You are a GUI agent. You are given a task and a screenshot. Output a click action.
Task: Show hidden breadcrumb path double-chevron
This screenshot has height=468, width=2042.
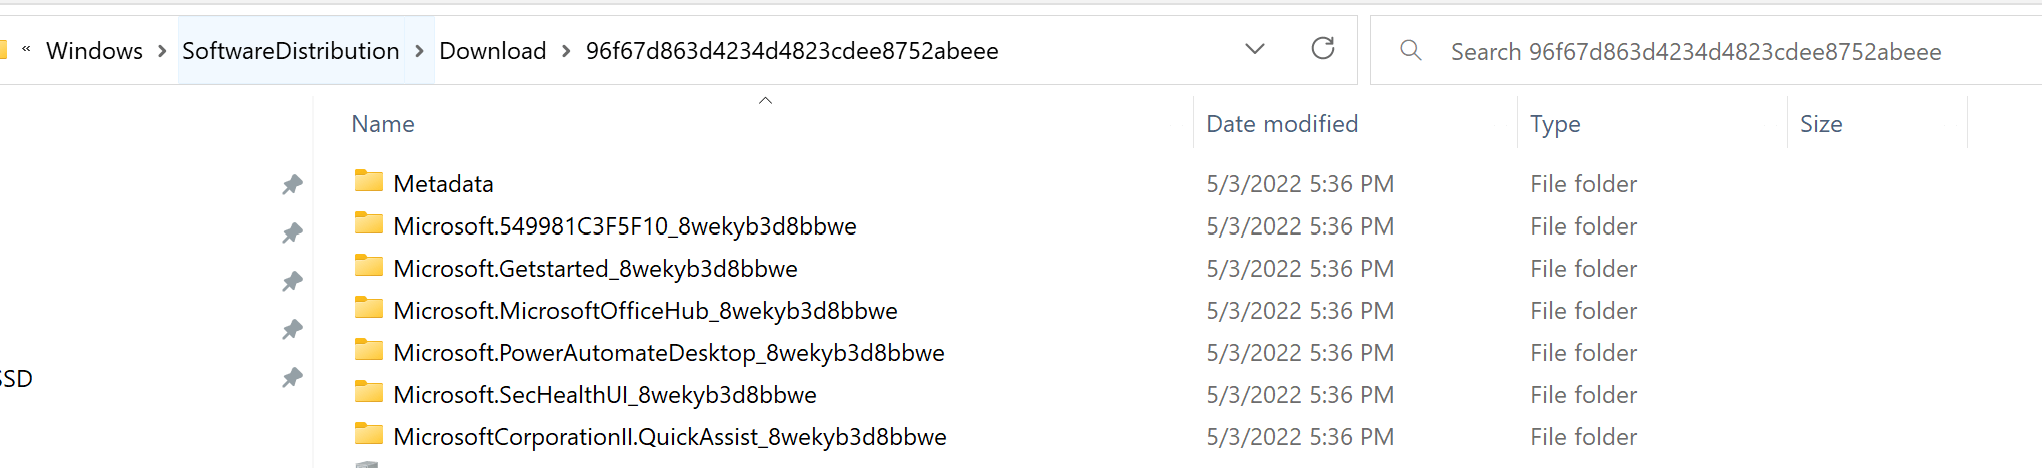[x=26, y=49]
